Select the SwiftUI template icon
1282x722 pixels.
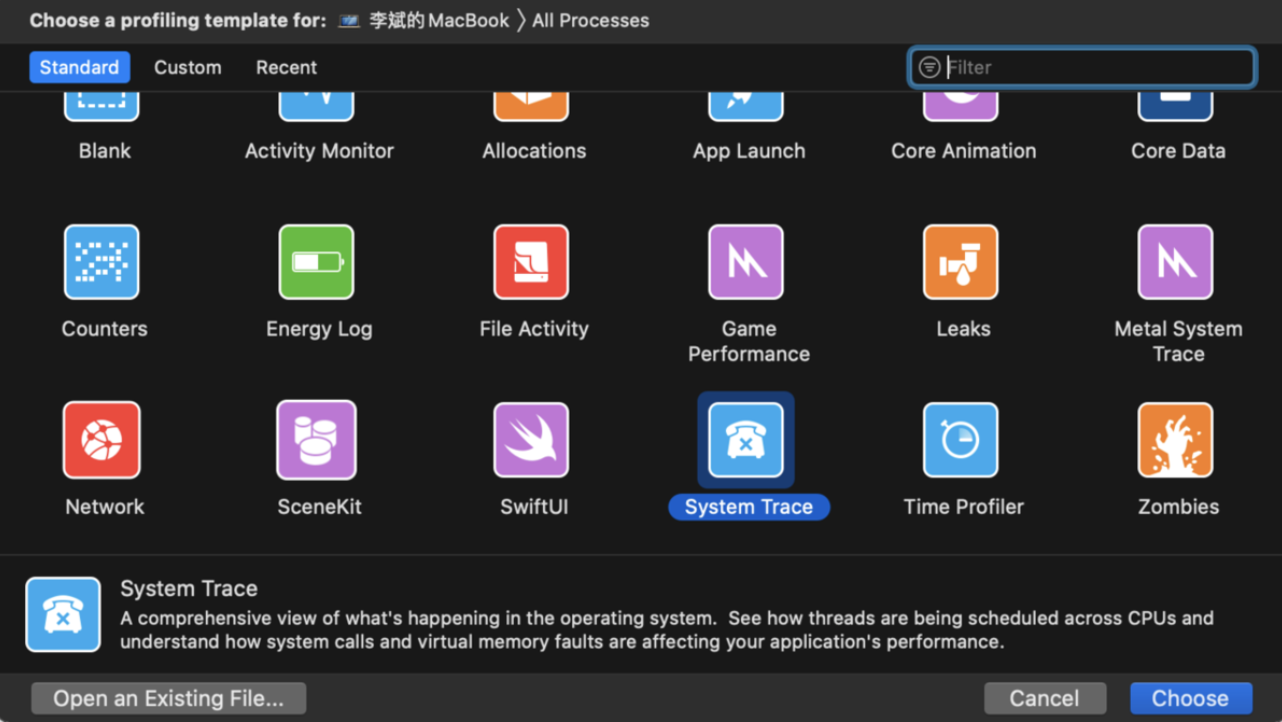[531, 440]
